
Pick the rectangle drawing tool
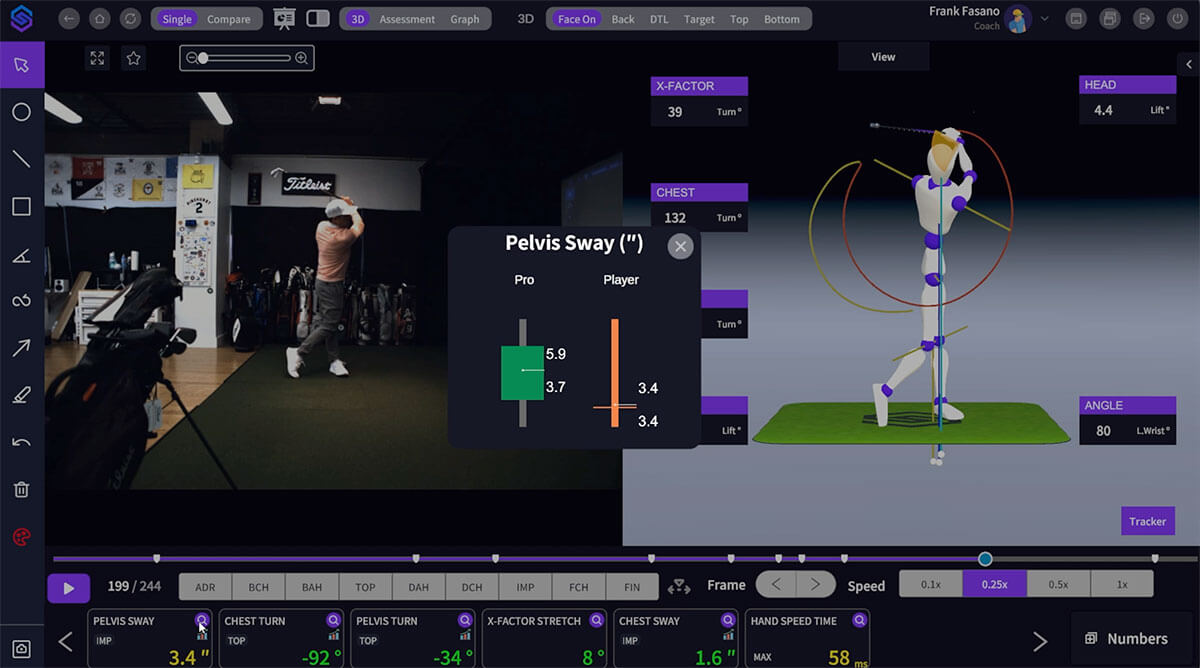(21, 206)
